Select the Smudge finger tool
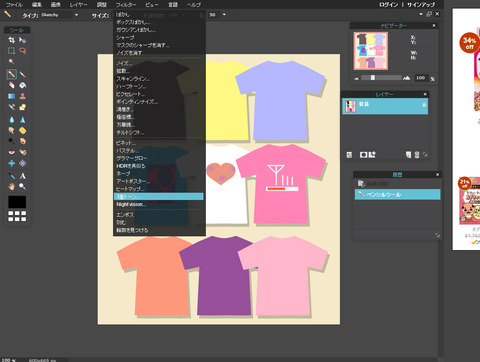The width and height of the screenshot is (480, 362). pyautogui.click(x=12, y=130)
